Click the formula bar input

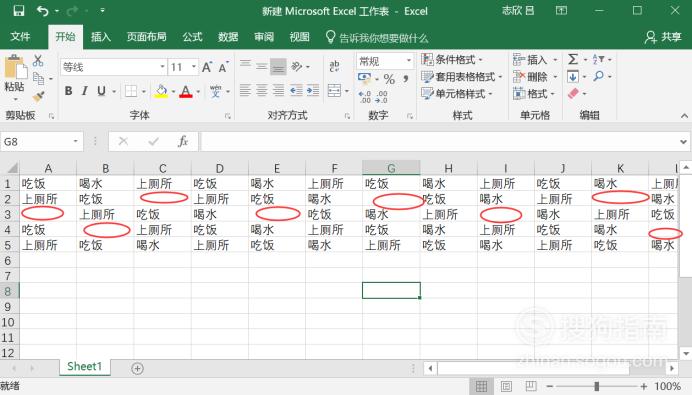pos(440,142)
